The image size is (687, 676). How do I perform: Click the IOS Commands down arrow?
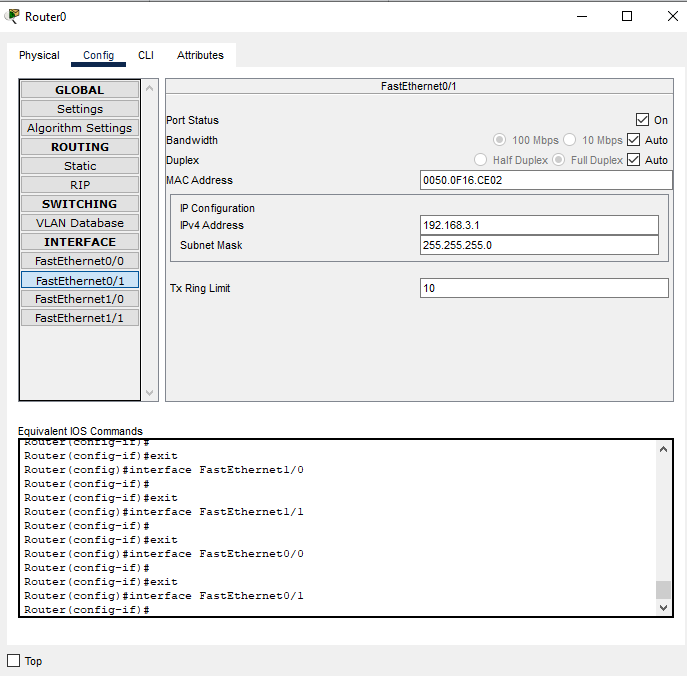[x=663, y=608]
